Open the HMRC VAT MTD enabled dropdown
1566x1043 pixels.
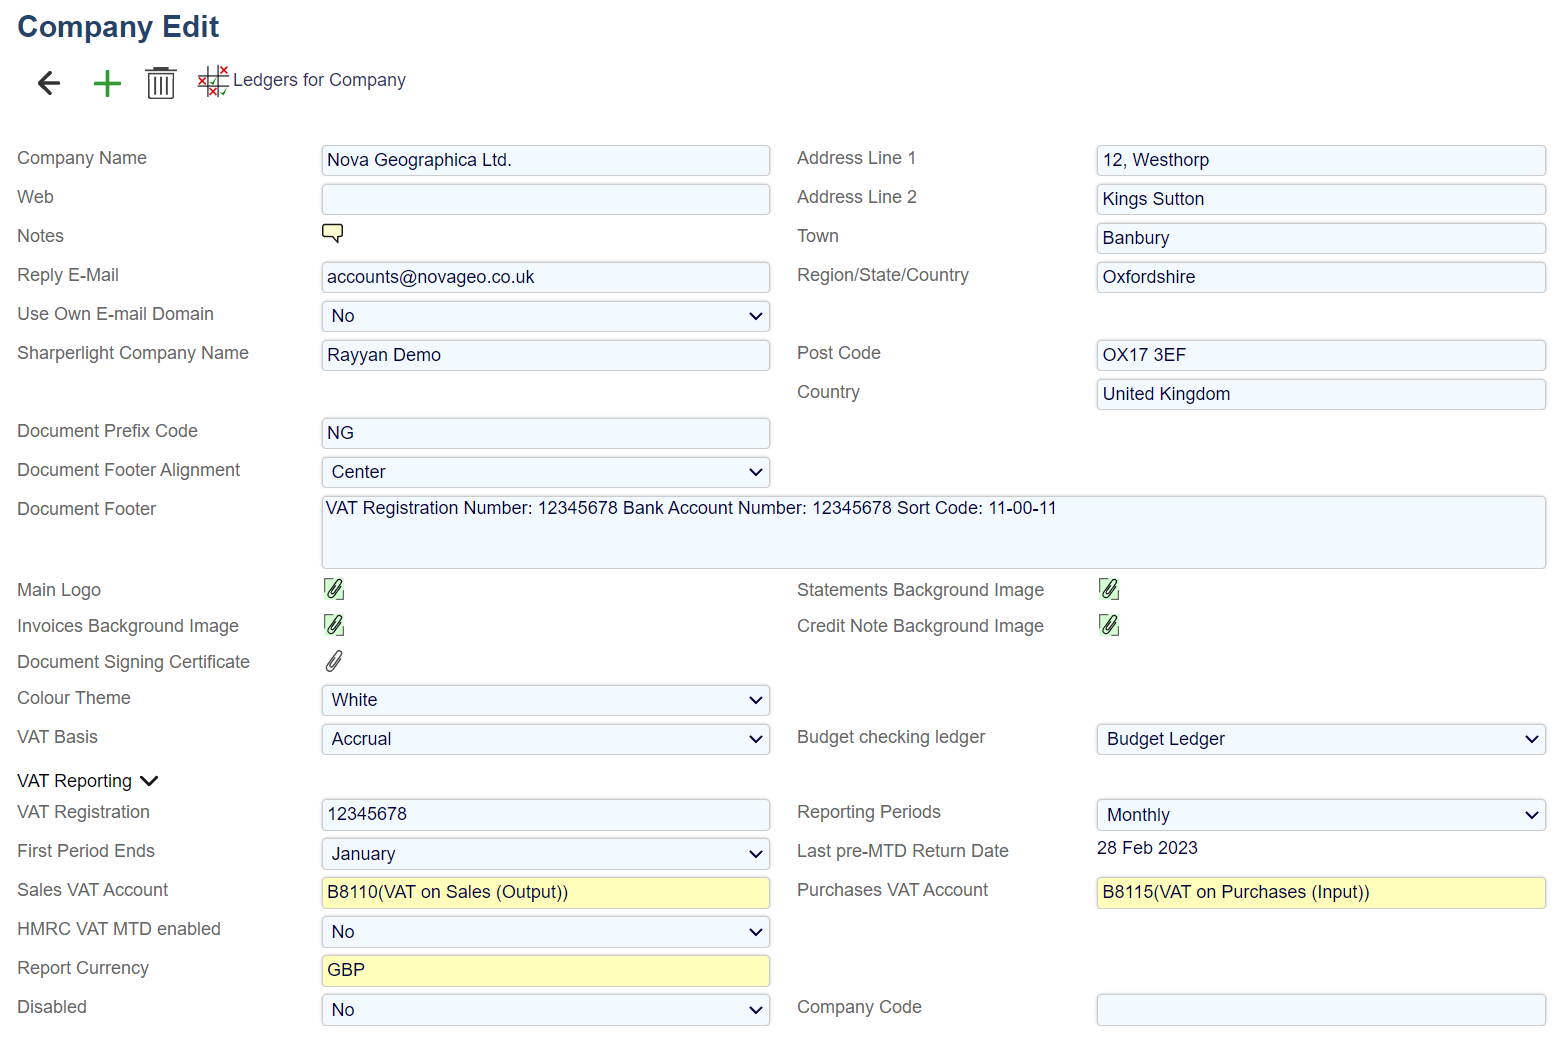coord(545,932)
